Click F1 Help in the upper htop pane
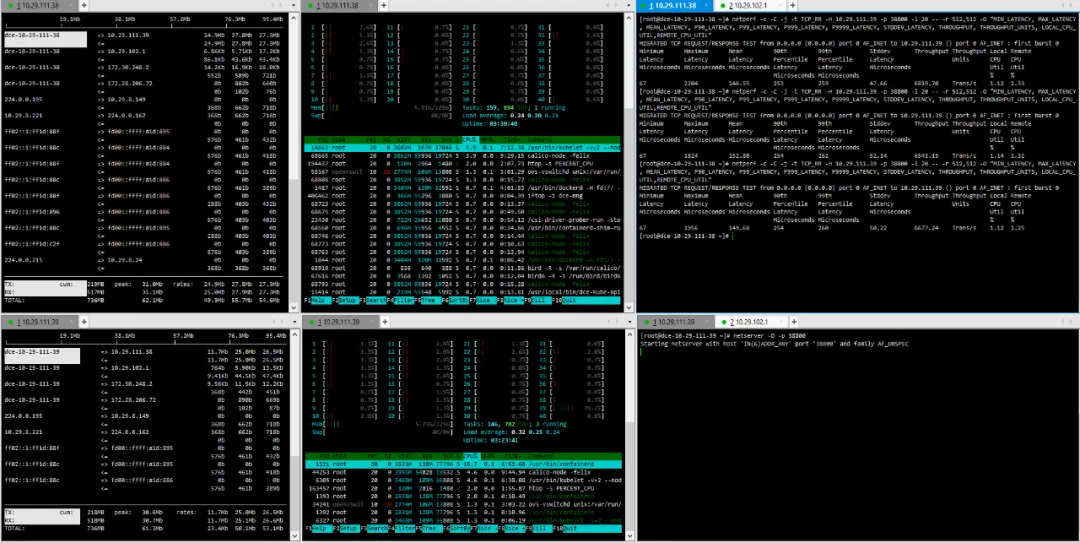 tap(316, 301)
